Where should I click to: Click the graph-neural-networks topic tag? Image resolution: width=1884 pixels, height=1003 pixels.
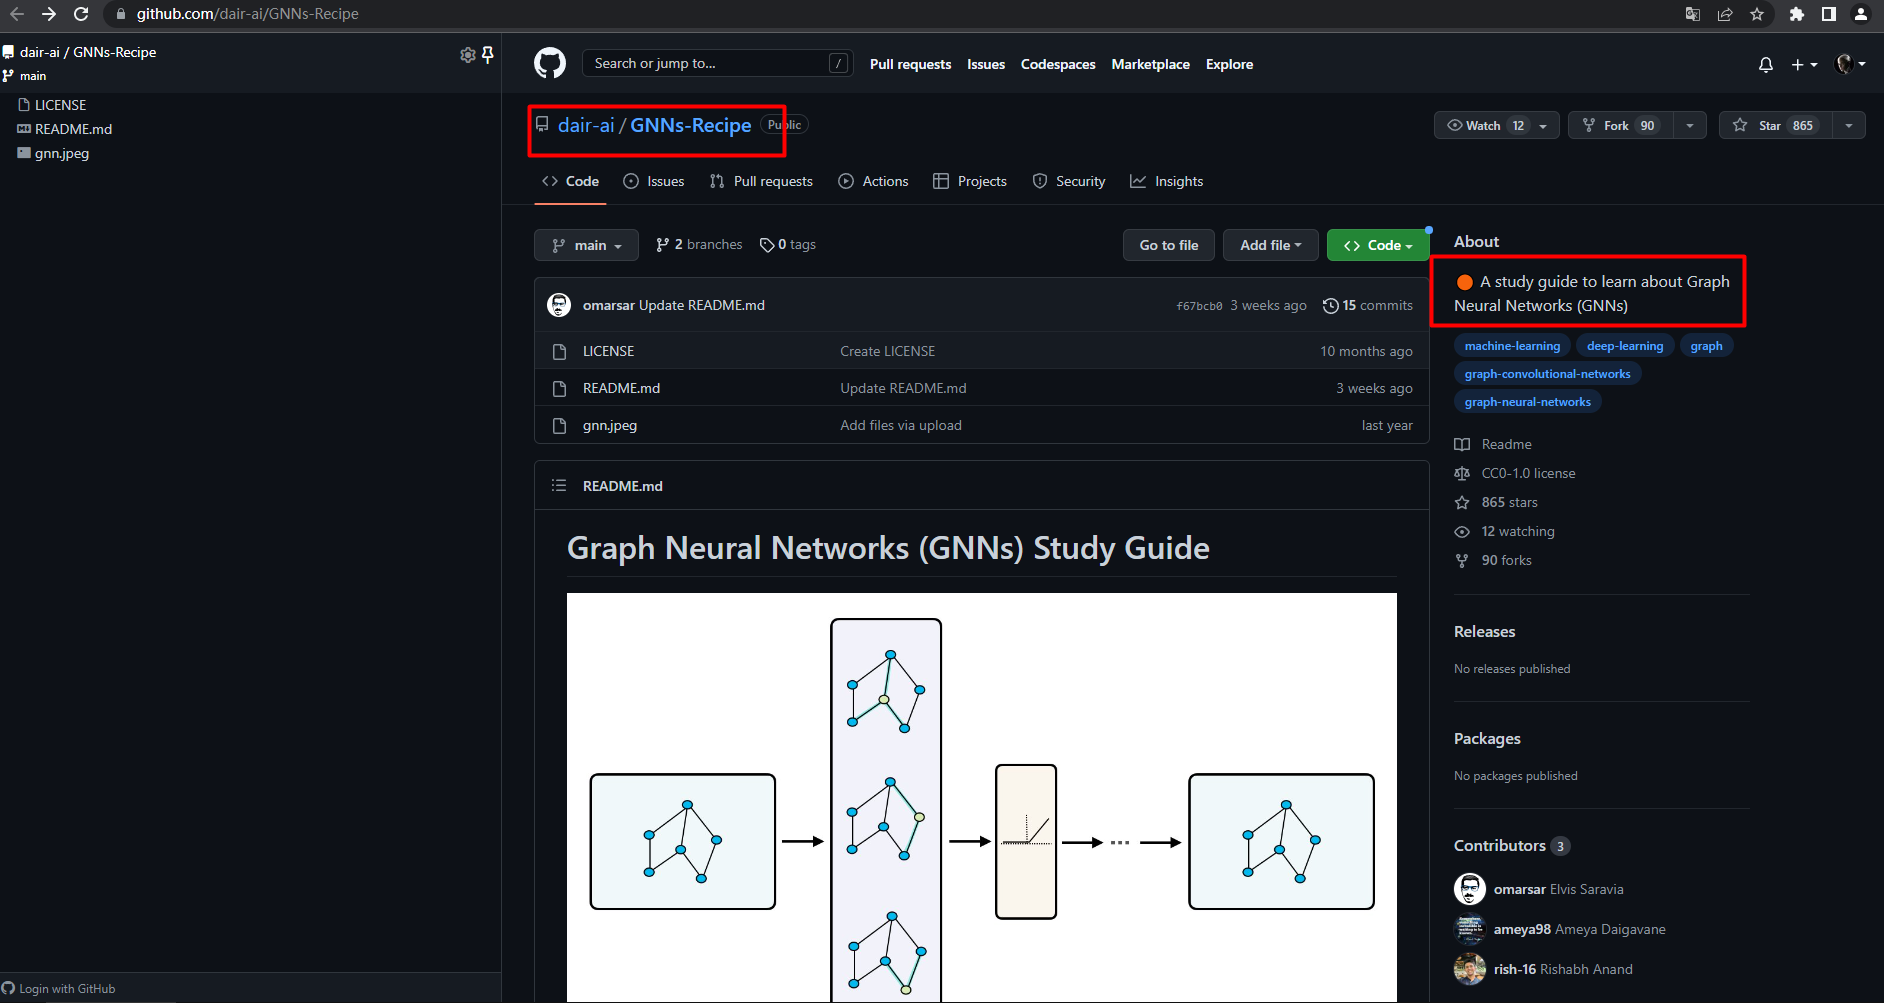point(1527,402)
